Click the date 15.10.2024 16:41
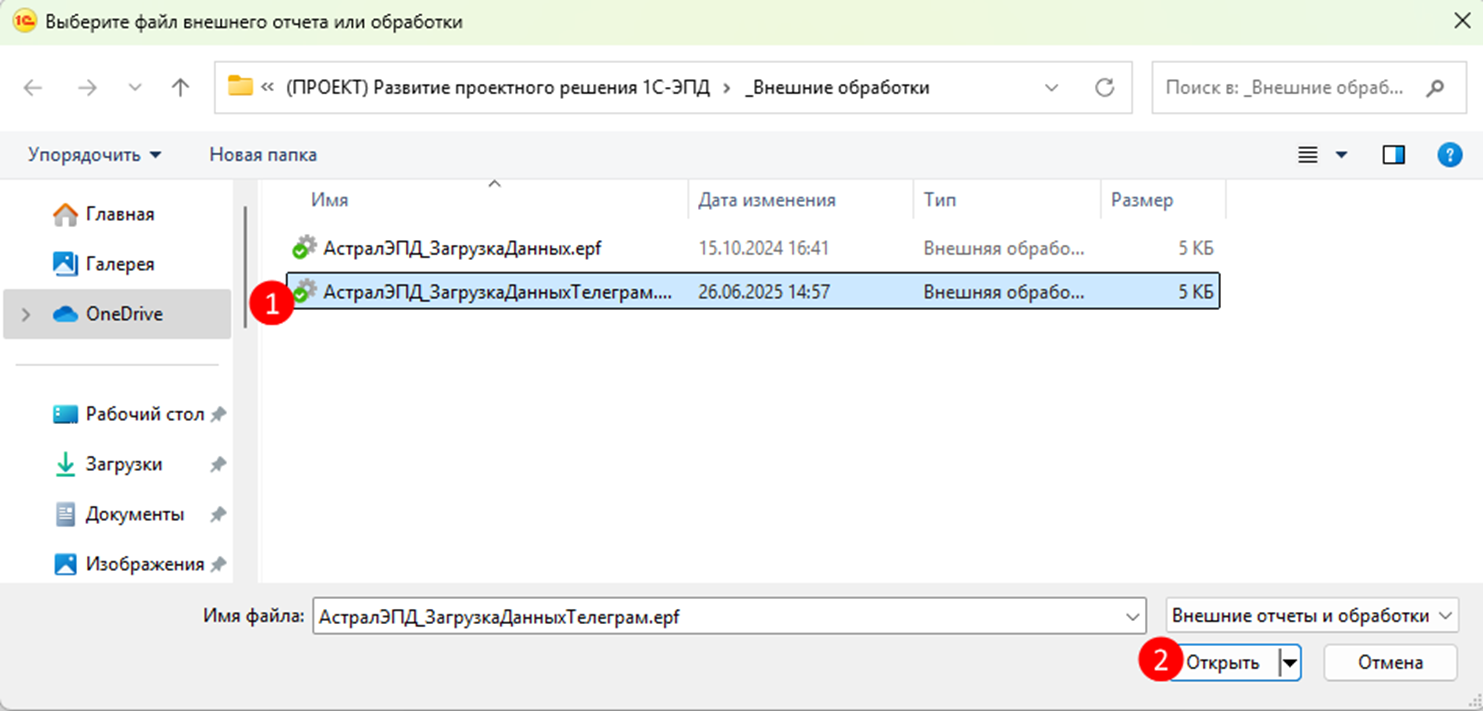This screenshot has width=1483, height=711. [763, 248]
